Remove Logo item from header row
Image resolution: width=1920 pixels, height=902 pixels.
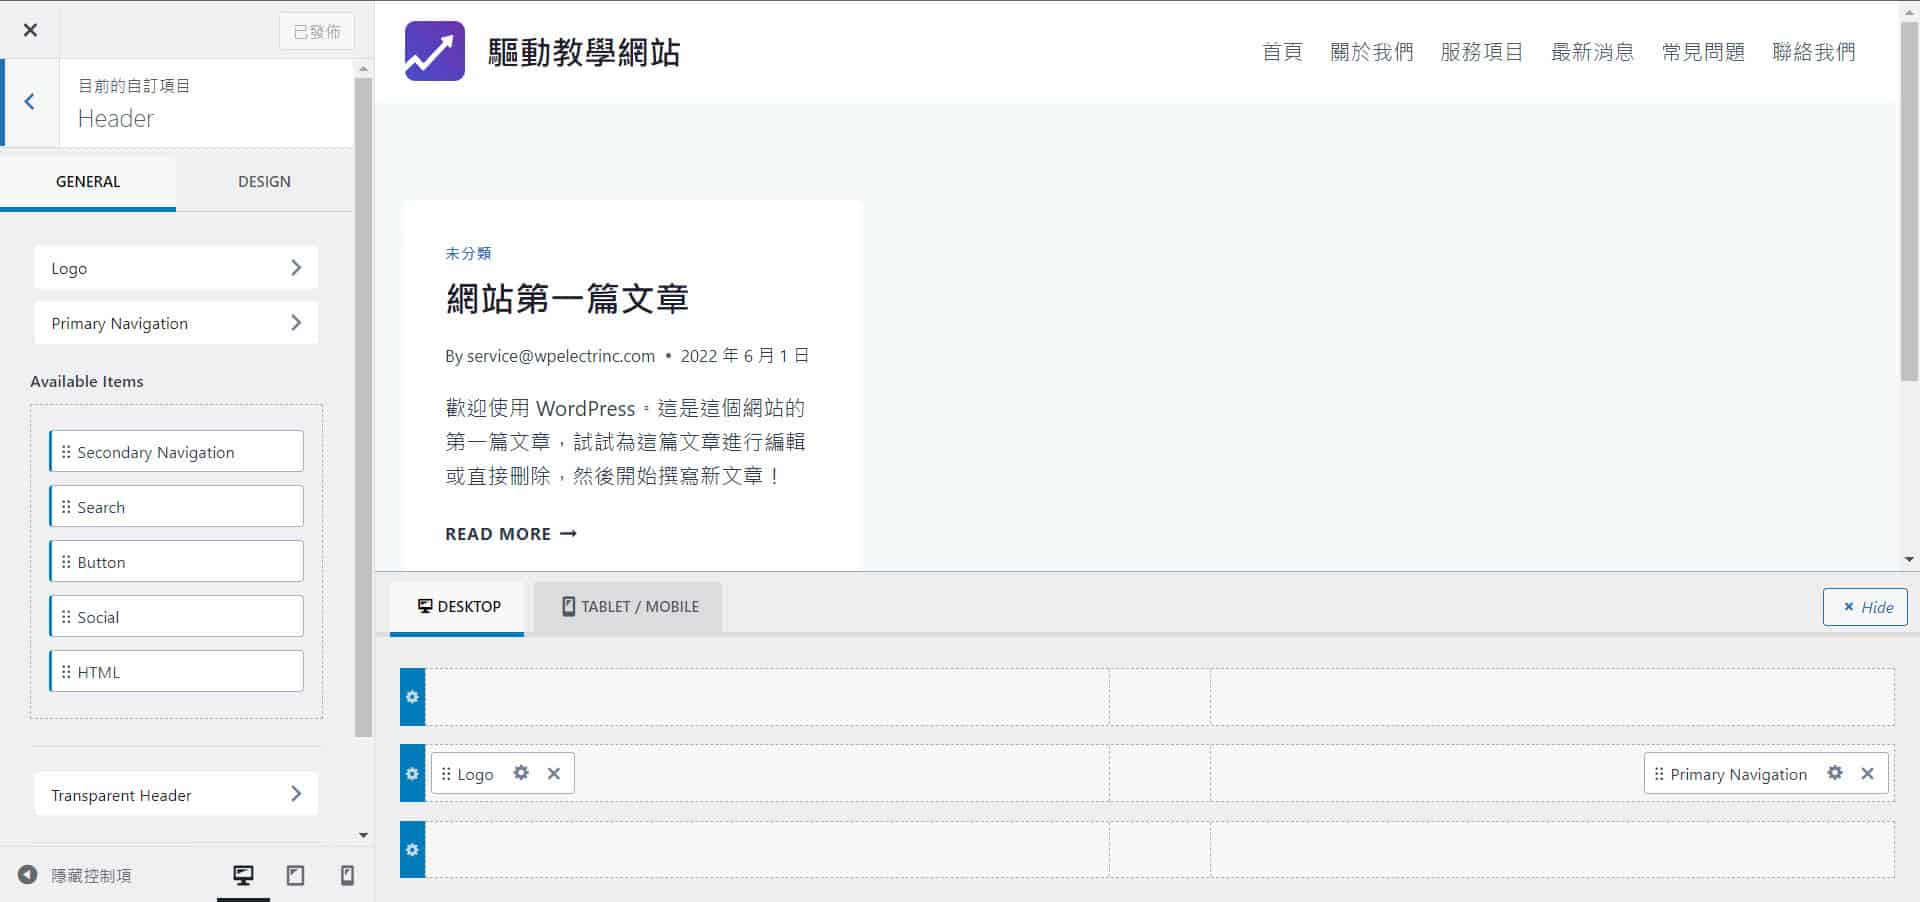[554, 773]
